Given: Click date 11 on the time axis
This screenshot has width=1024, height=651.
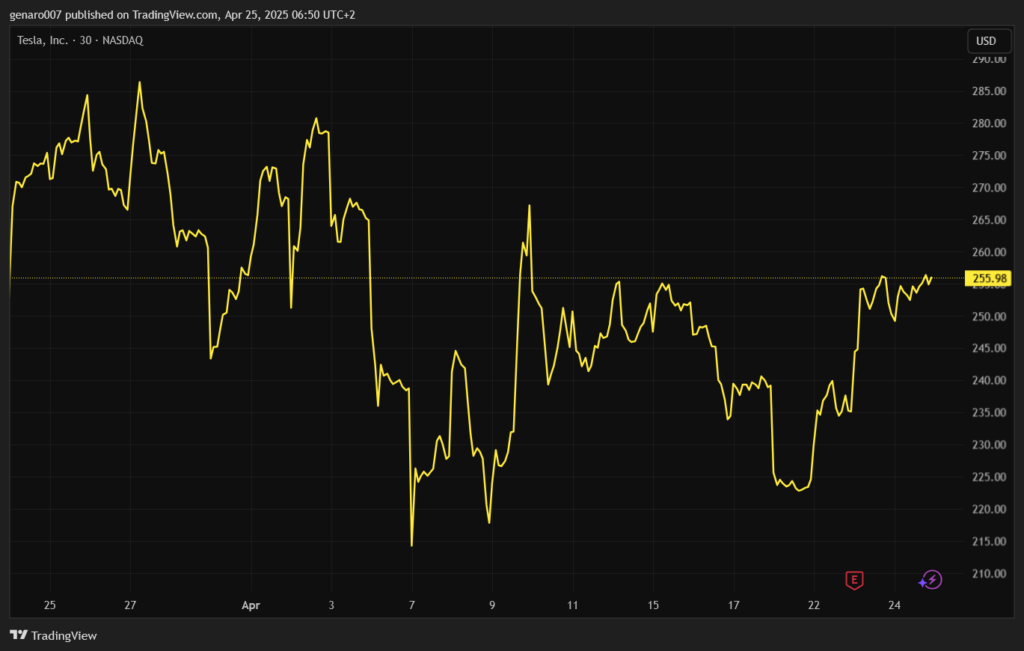Looking at the screenshot, I should [573, 606].
